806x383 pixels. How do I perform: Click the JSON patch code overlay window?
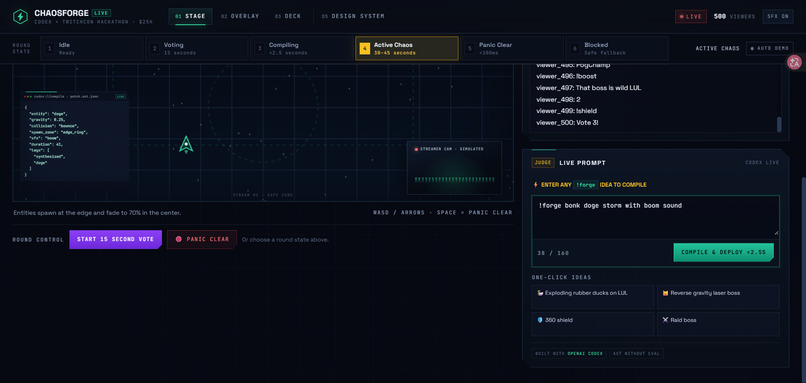click(x=74, y=136)
